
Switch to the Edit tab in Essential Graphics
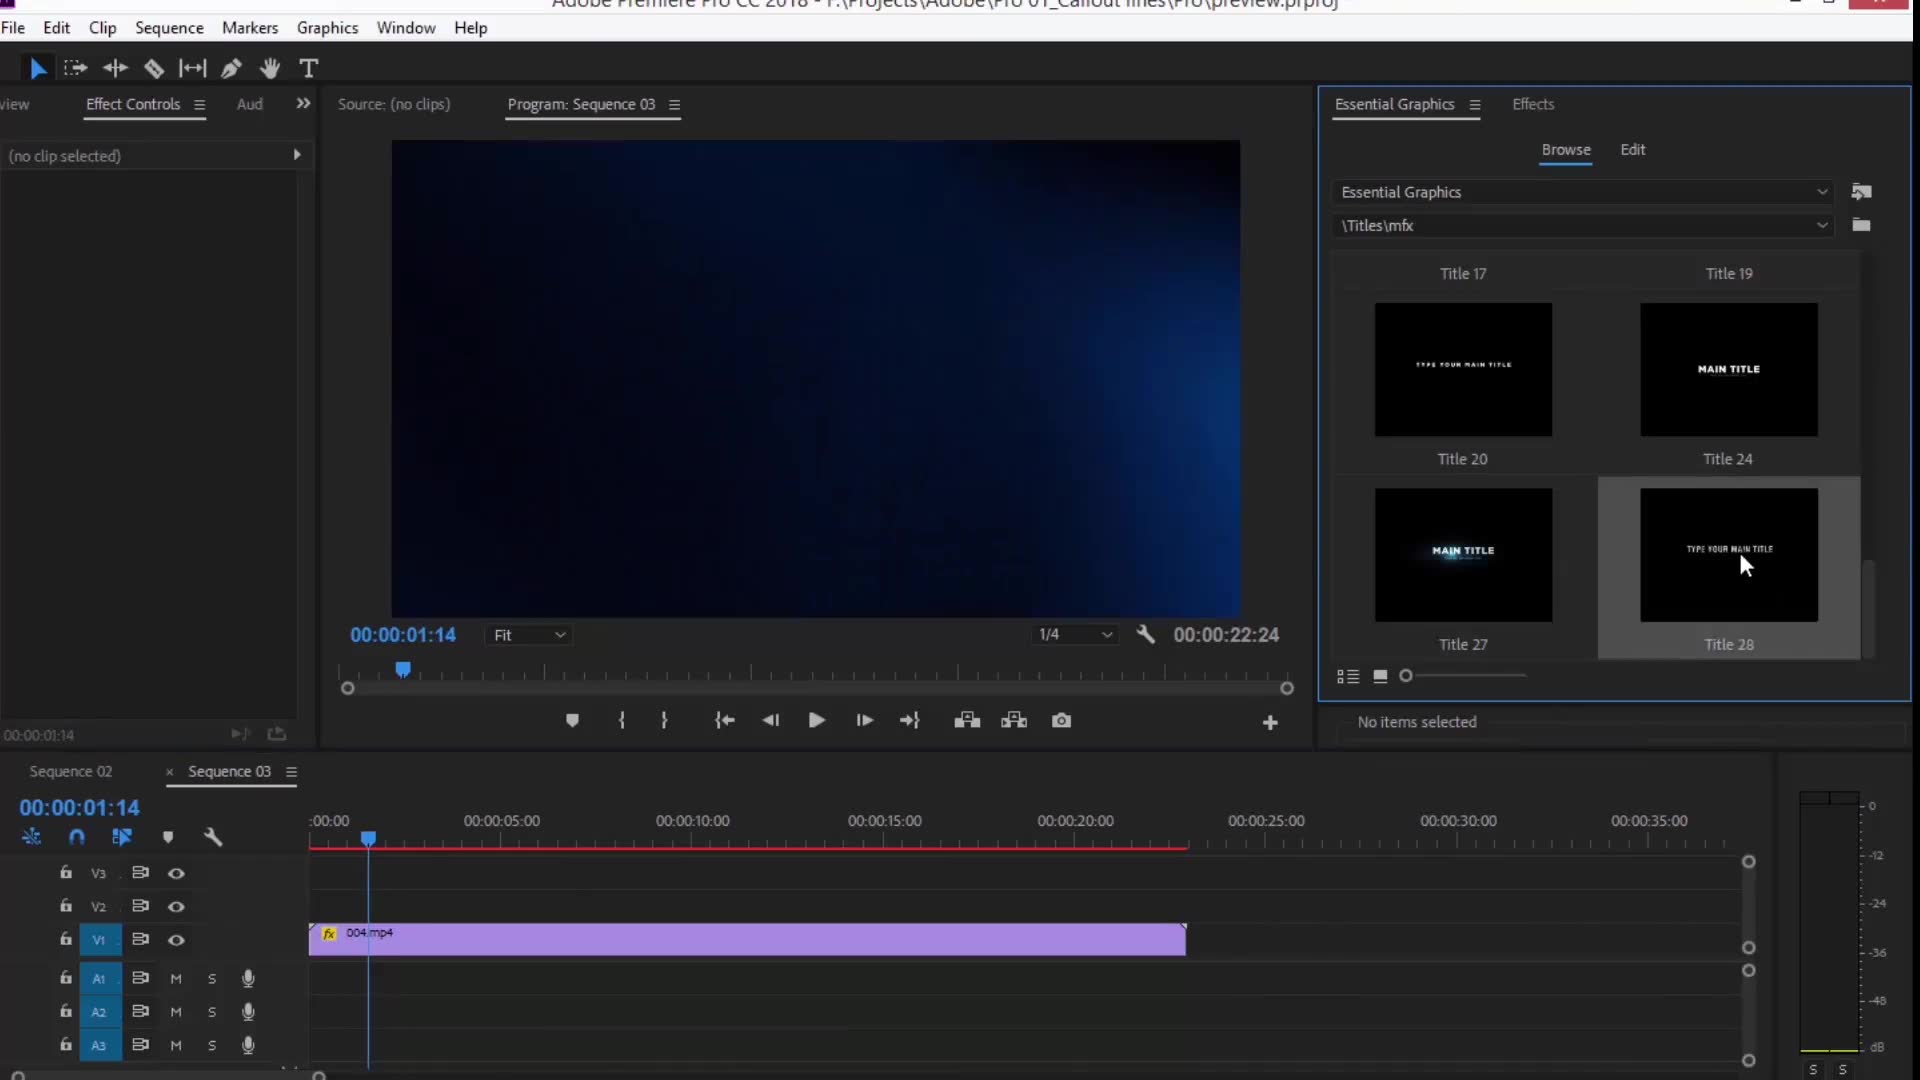pyautogui.click(x=1632, y=149)
